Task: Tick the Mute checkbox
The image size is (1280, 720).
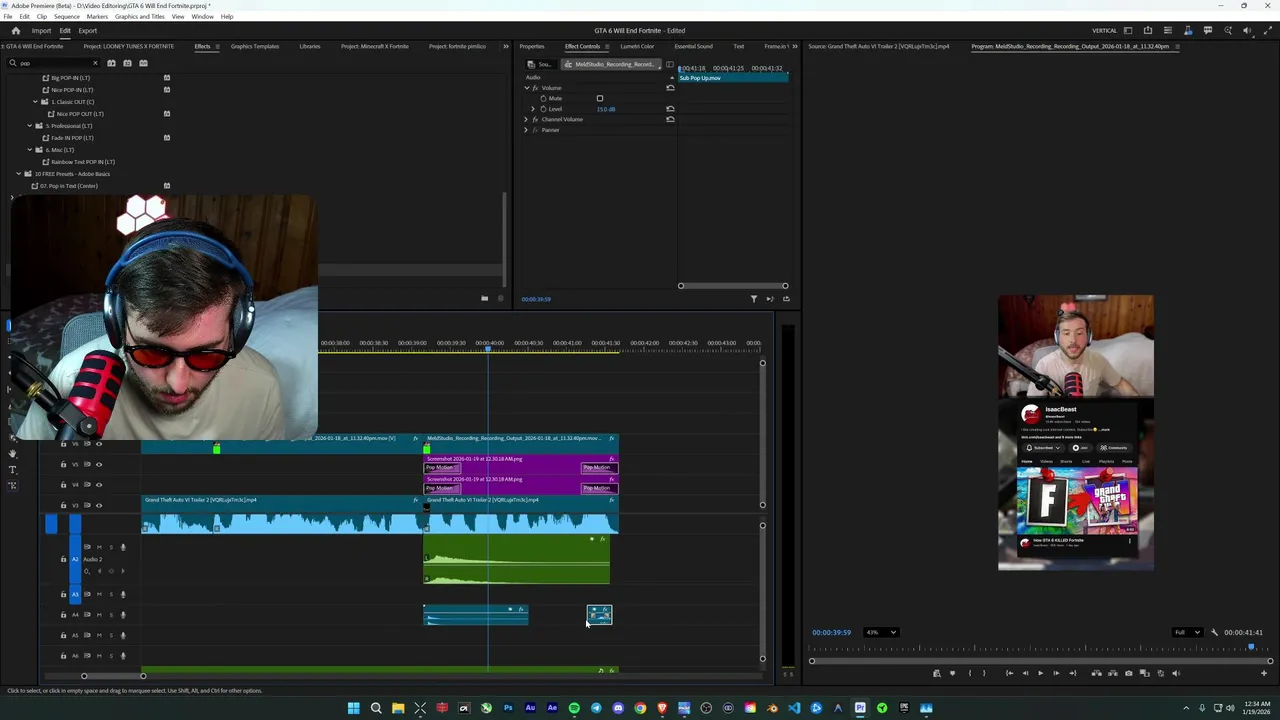Action: click(600, 98)
